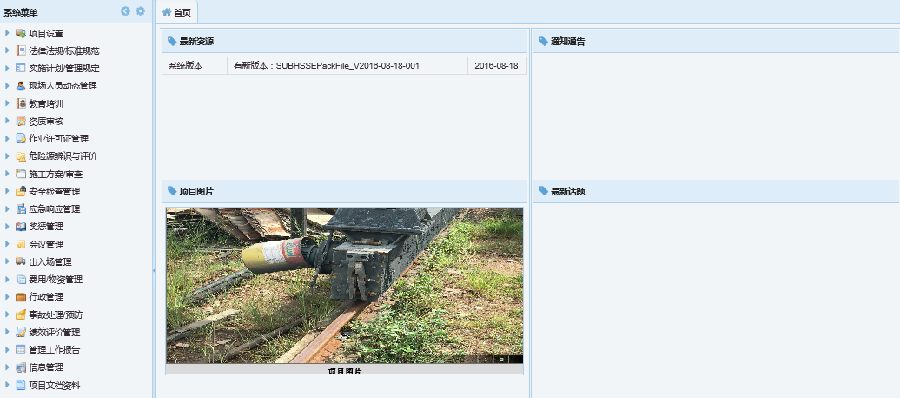Click the tag icon beside 通知通告
The image size is (900, 398).
click(x=543, y=41)
